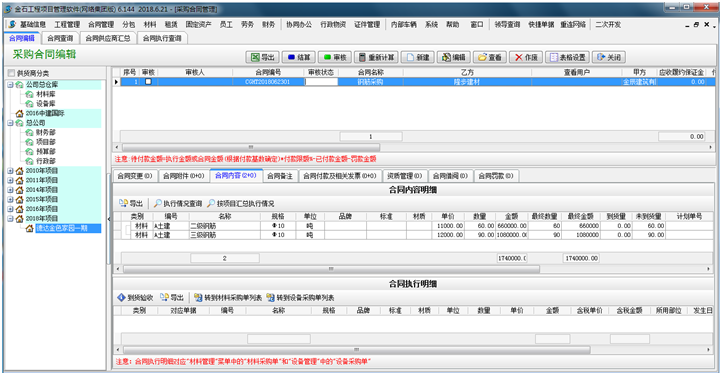Open the 财务 menu
This screenshot has width=722, height=375.
pos(268,24)
